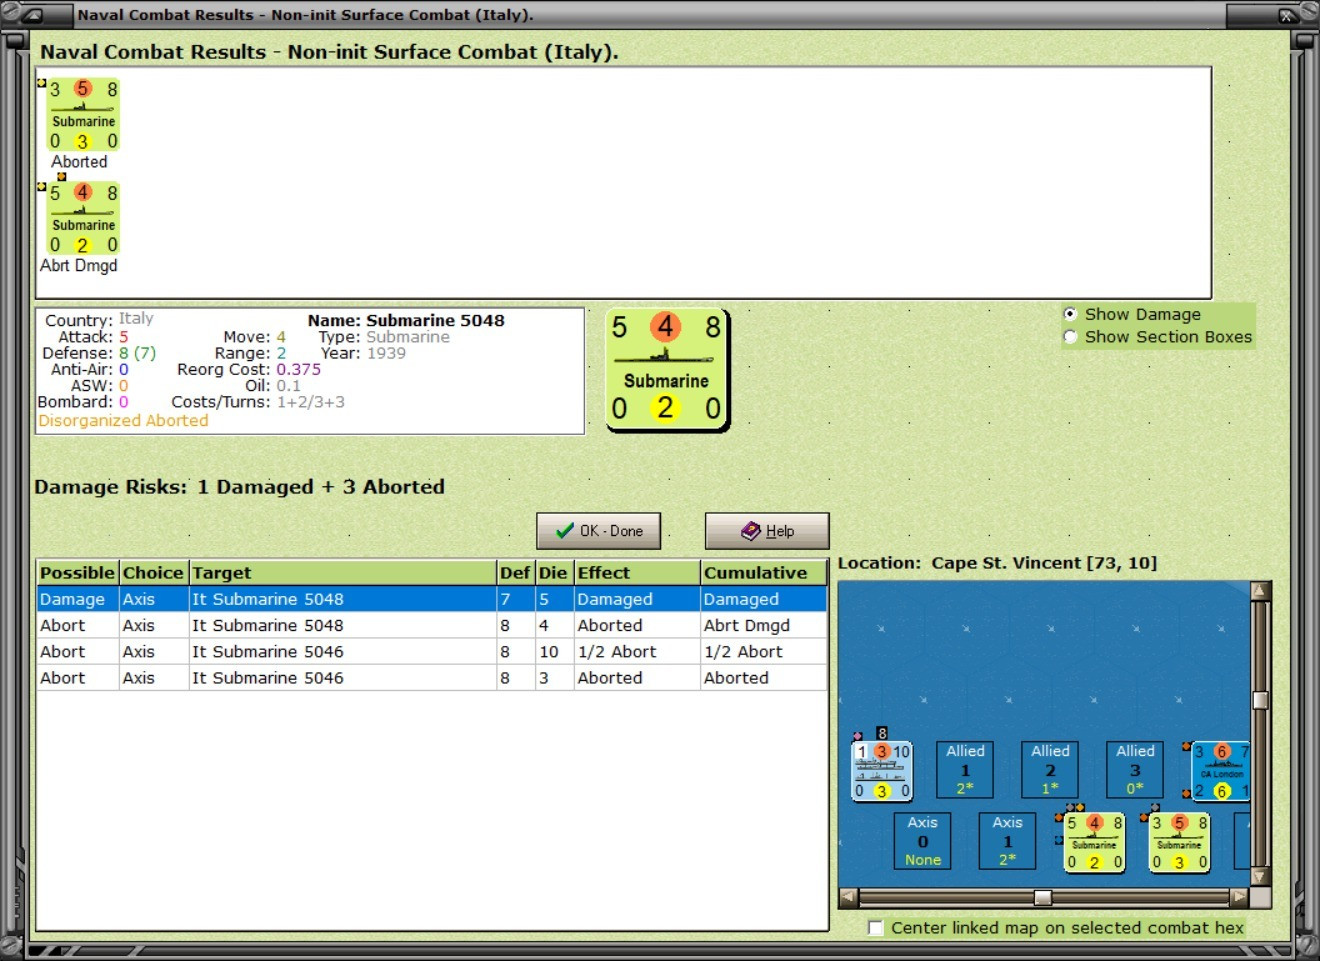
Task: Click the Damaged cumulative cell in first row
Action: [764, 599]
